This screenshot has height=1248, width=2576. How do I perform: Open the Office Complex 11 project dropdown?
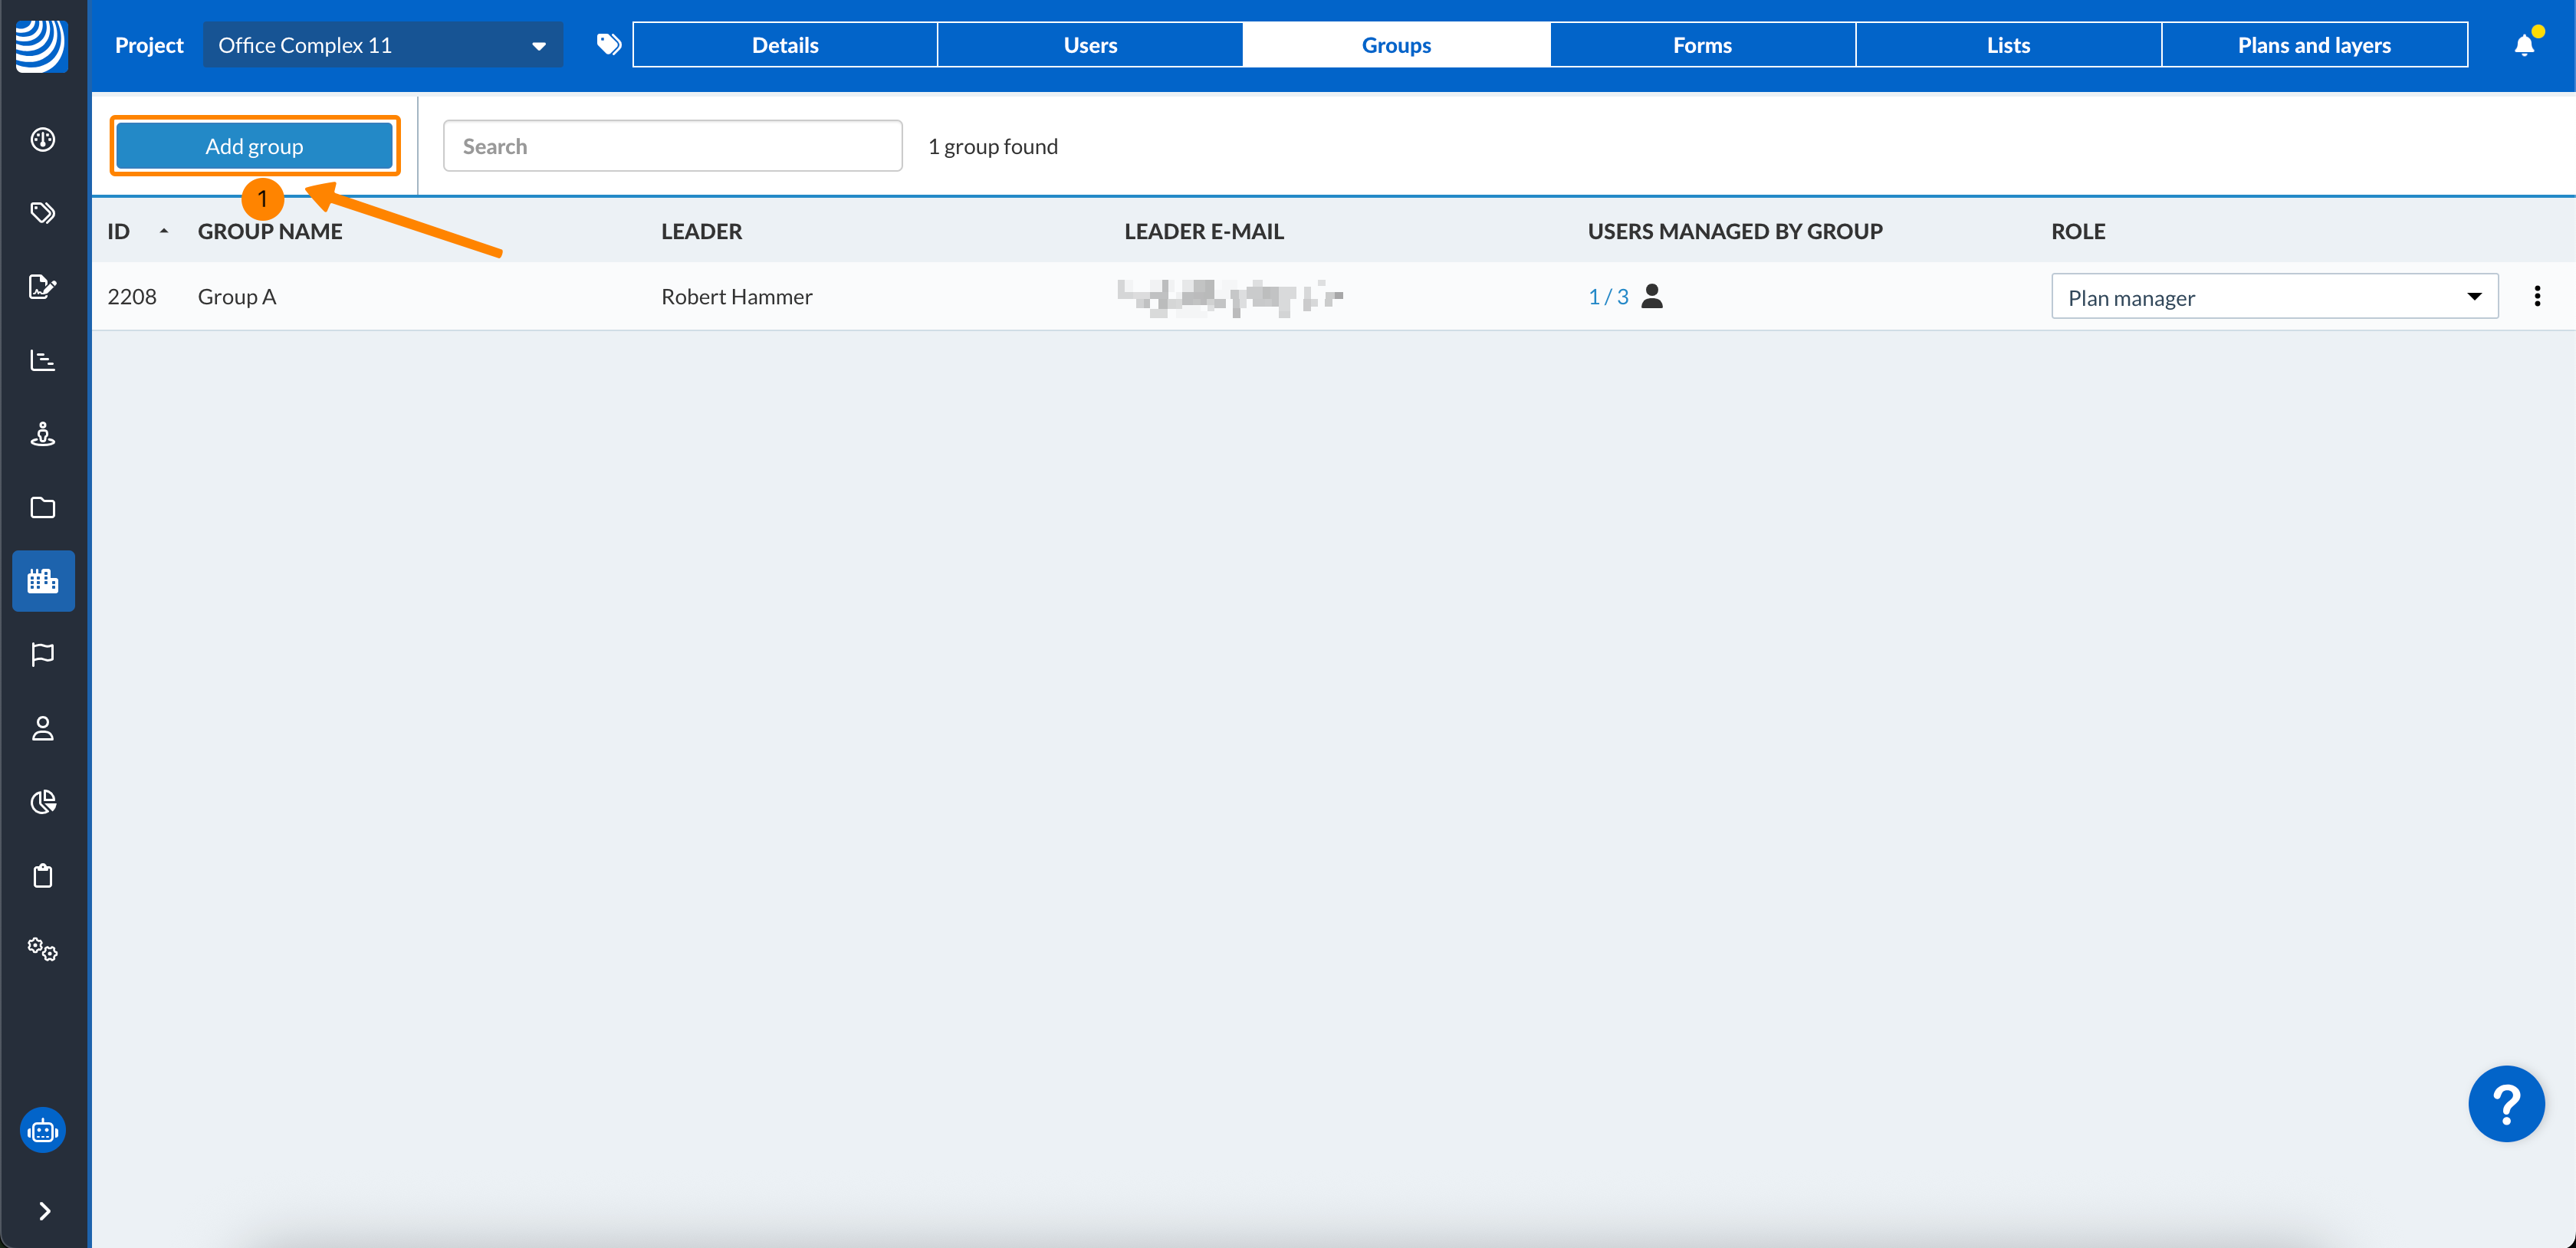point(382,45)
